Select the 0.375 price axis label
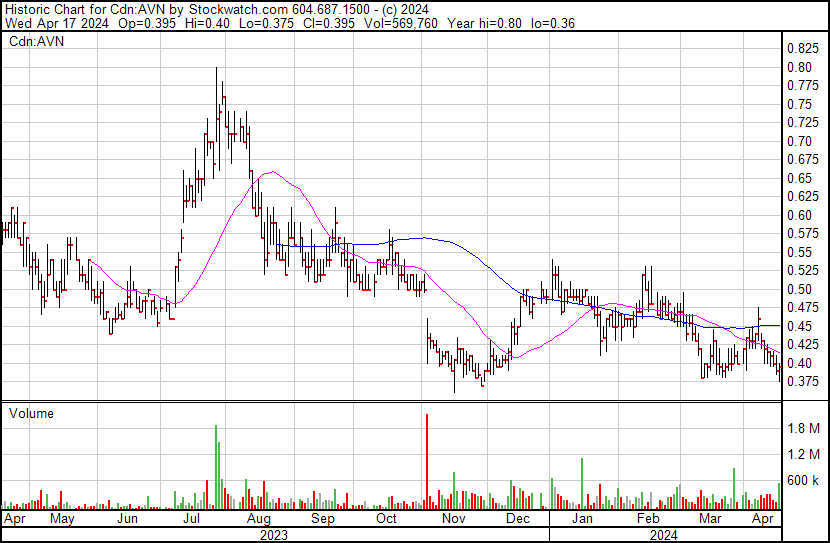The height and width of the screenshot is (543, 830). 805,382
